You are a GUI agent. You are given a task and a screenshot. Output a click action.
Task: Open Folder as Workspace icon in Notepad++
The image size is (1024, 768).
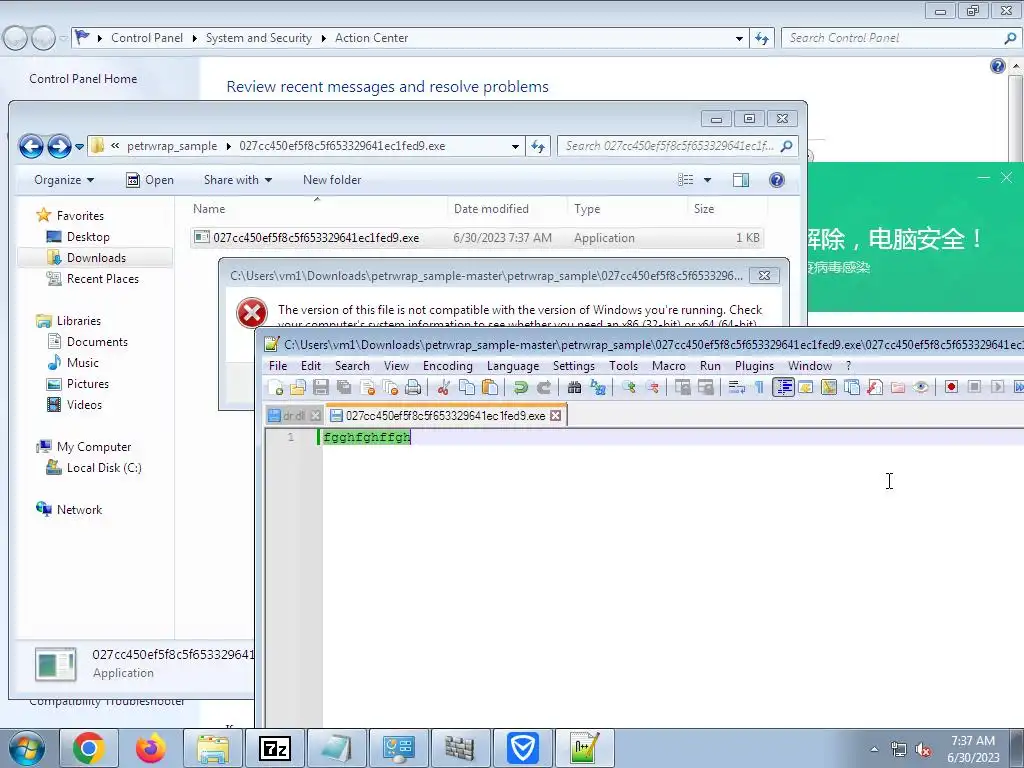pyautogui.click(x=898, y=387)
